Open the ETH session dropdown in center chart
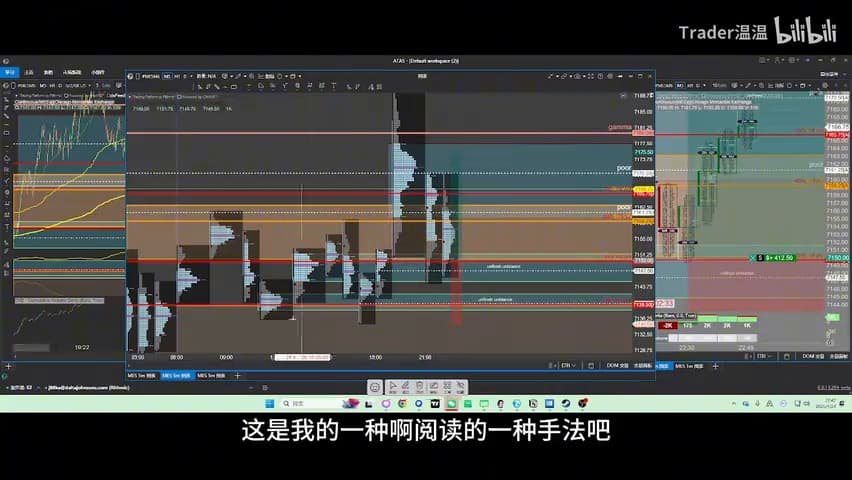Screen dimensions: 852x480 point(568,365)
